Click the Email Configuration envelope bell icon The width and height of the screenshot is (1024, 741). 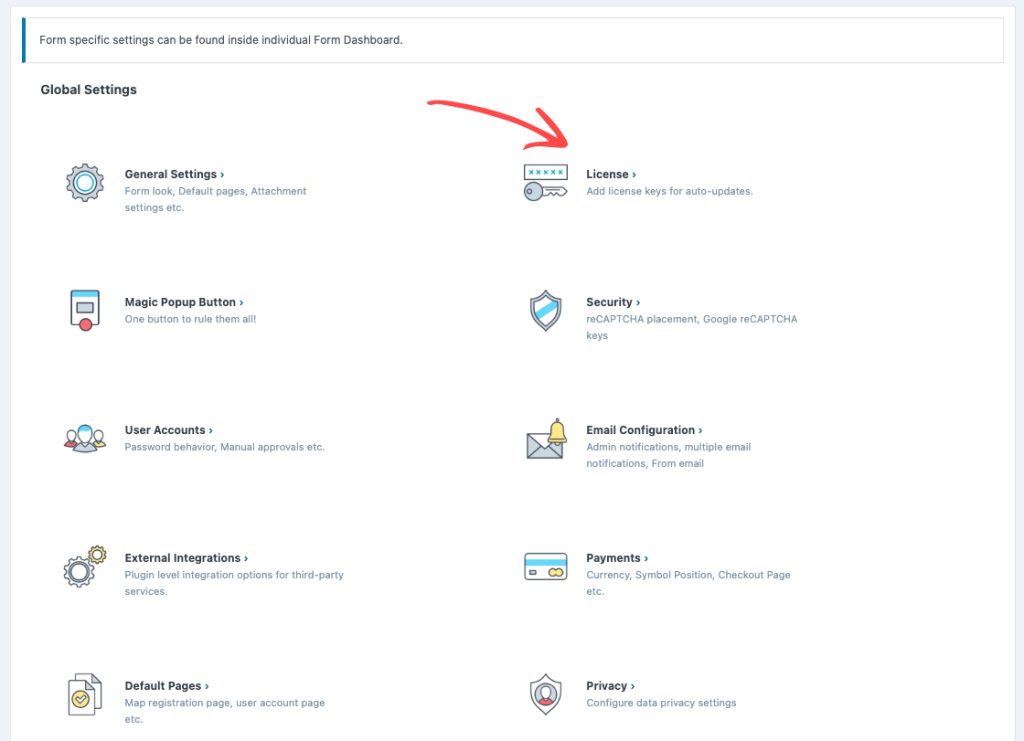(x=546, y=439)
